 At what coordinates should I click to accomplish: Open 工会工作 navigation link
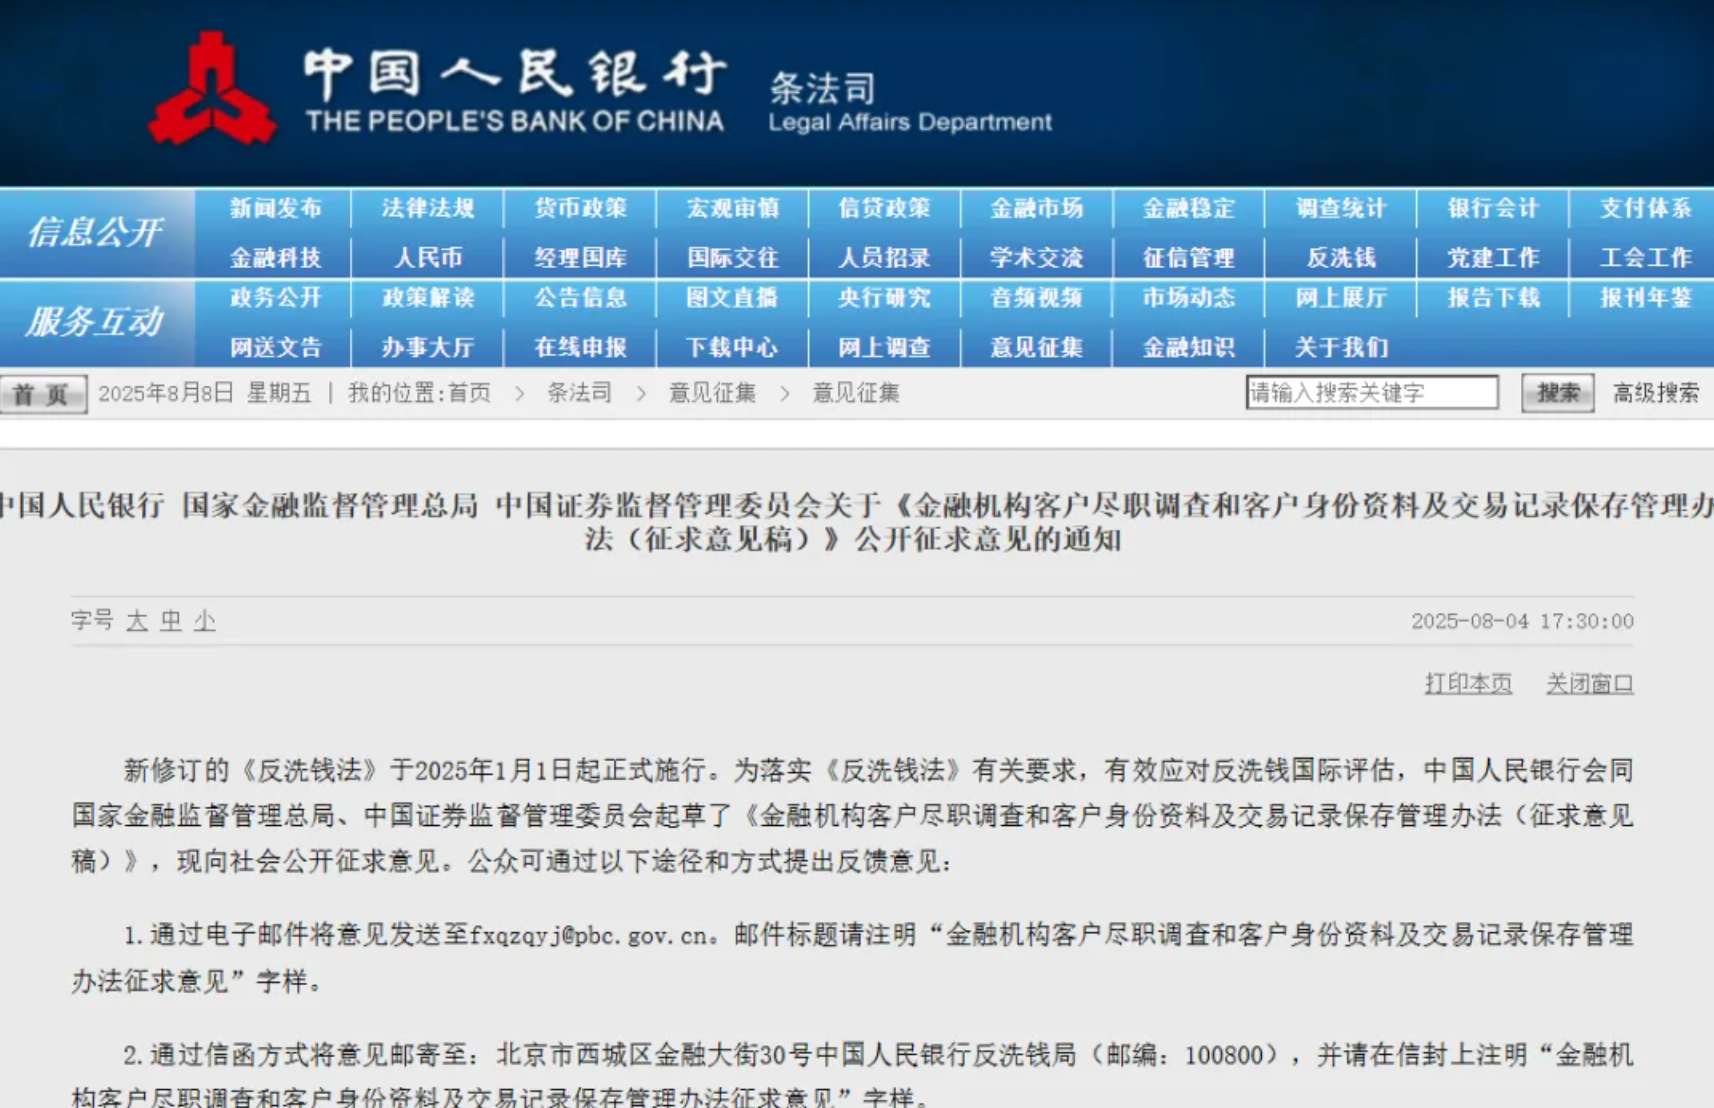tap(1645, 258)
